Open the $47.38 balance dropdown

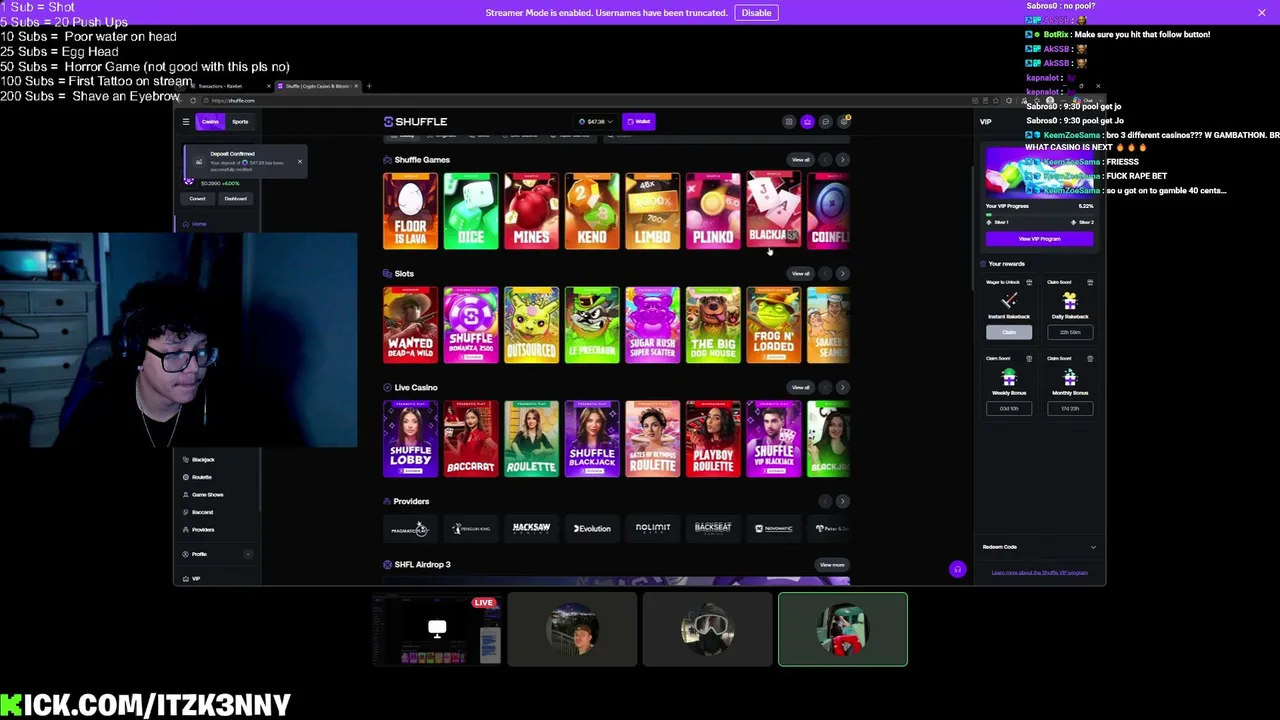click(x=596, y=122)
